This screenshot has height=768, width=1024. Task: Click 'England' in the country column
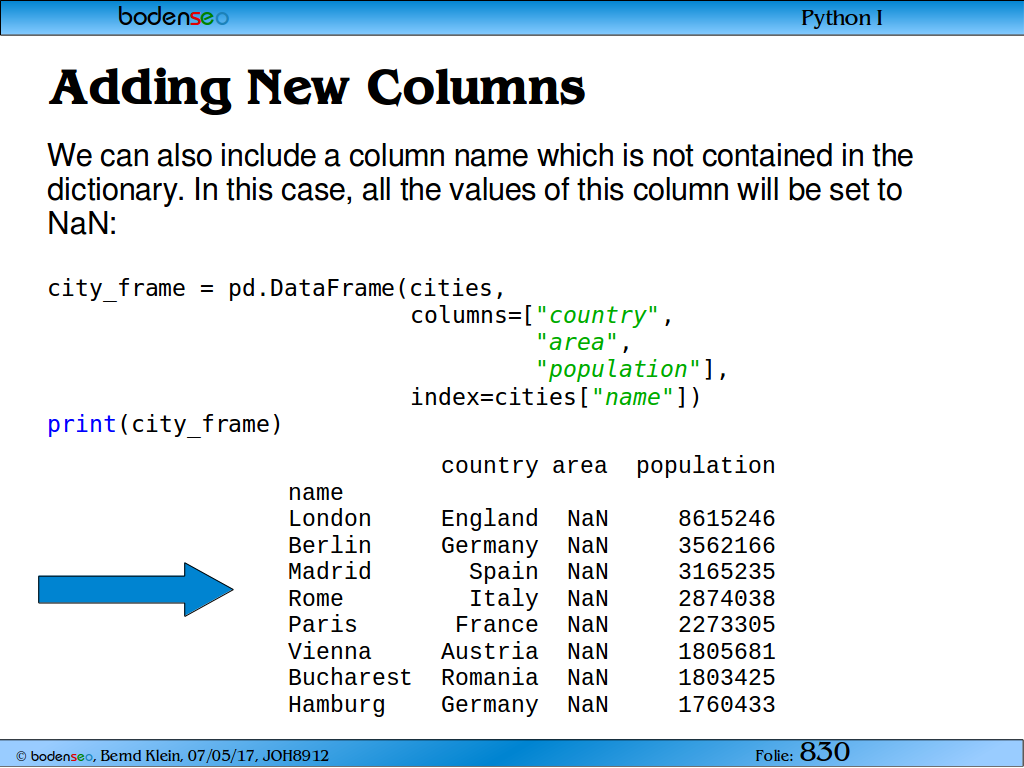coord(490,519)
